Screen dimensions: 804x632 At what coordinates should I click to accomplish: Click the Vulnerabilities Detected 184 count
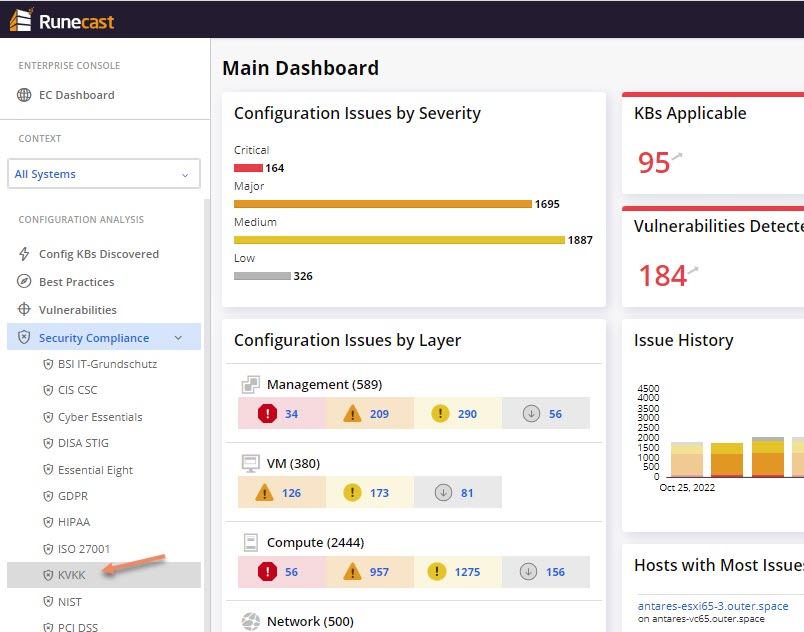[662, 275]
